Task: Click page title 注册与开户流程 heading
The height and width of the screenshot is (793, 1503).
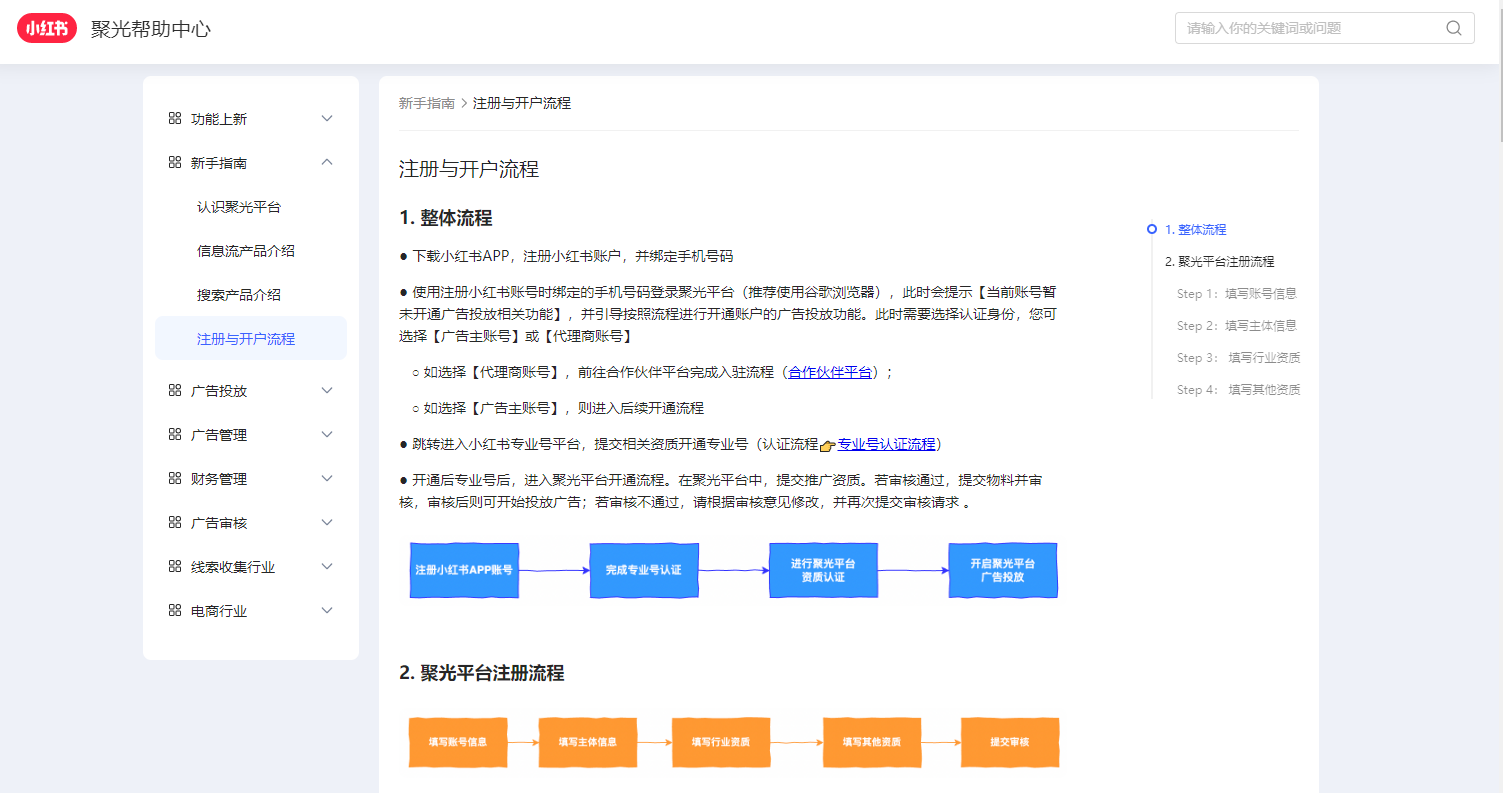Action: tap(469, 169)
